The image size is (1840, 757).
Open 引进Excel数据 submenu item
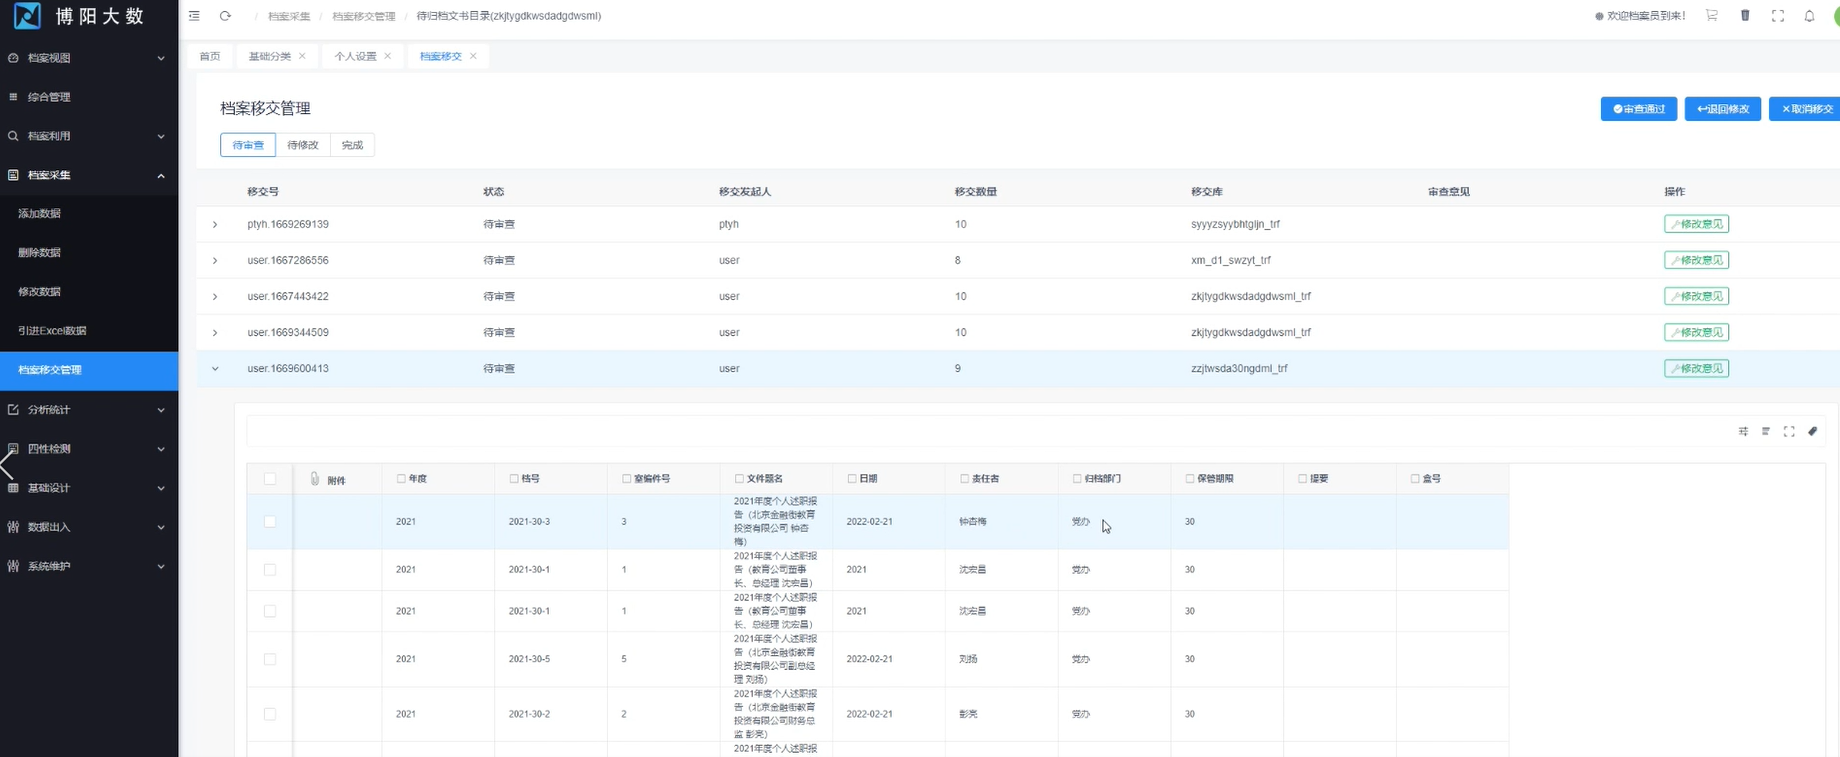tap(89, 331)
